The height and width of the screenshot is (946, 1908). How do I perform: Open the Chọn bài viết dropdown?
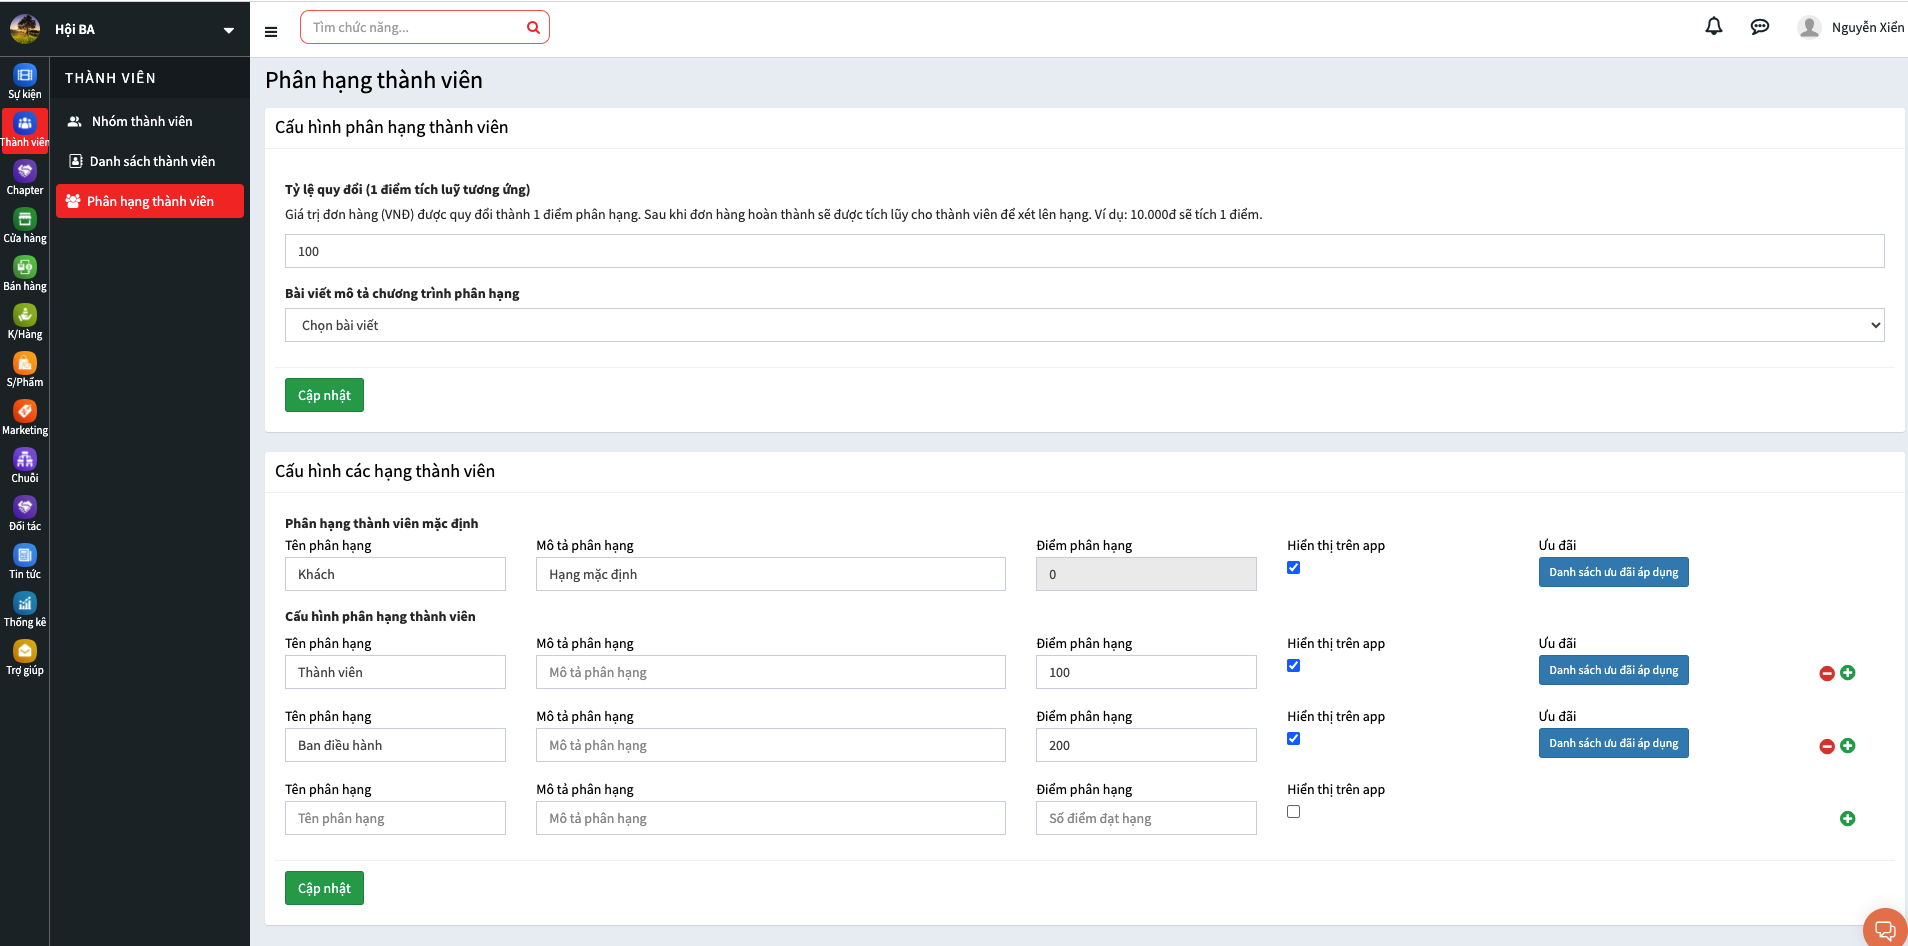click(1084, 325)
